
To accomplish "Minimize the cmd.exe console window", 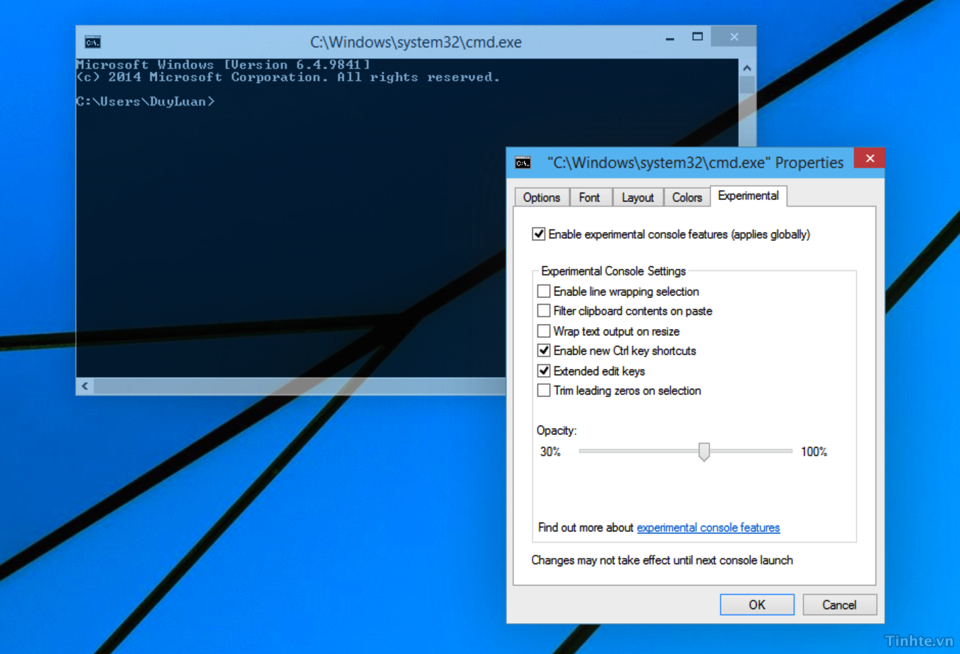I will click(669, 38).
